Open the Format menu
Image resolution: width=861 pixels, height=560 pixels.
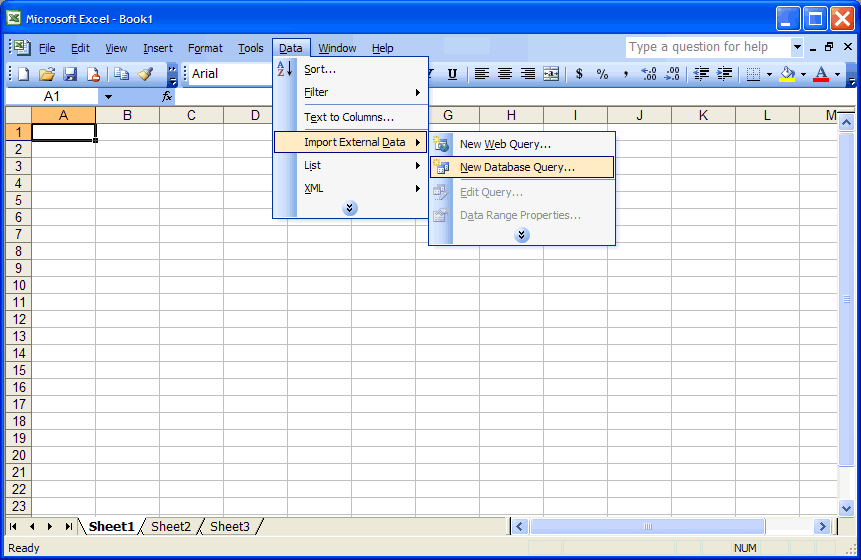point(205,48)
